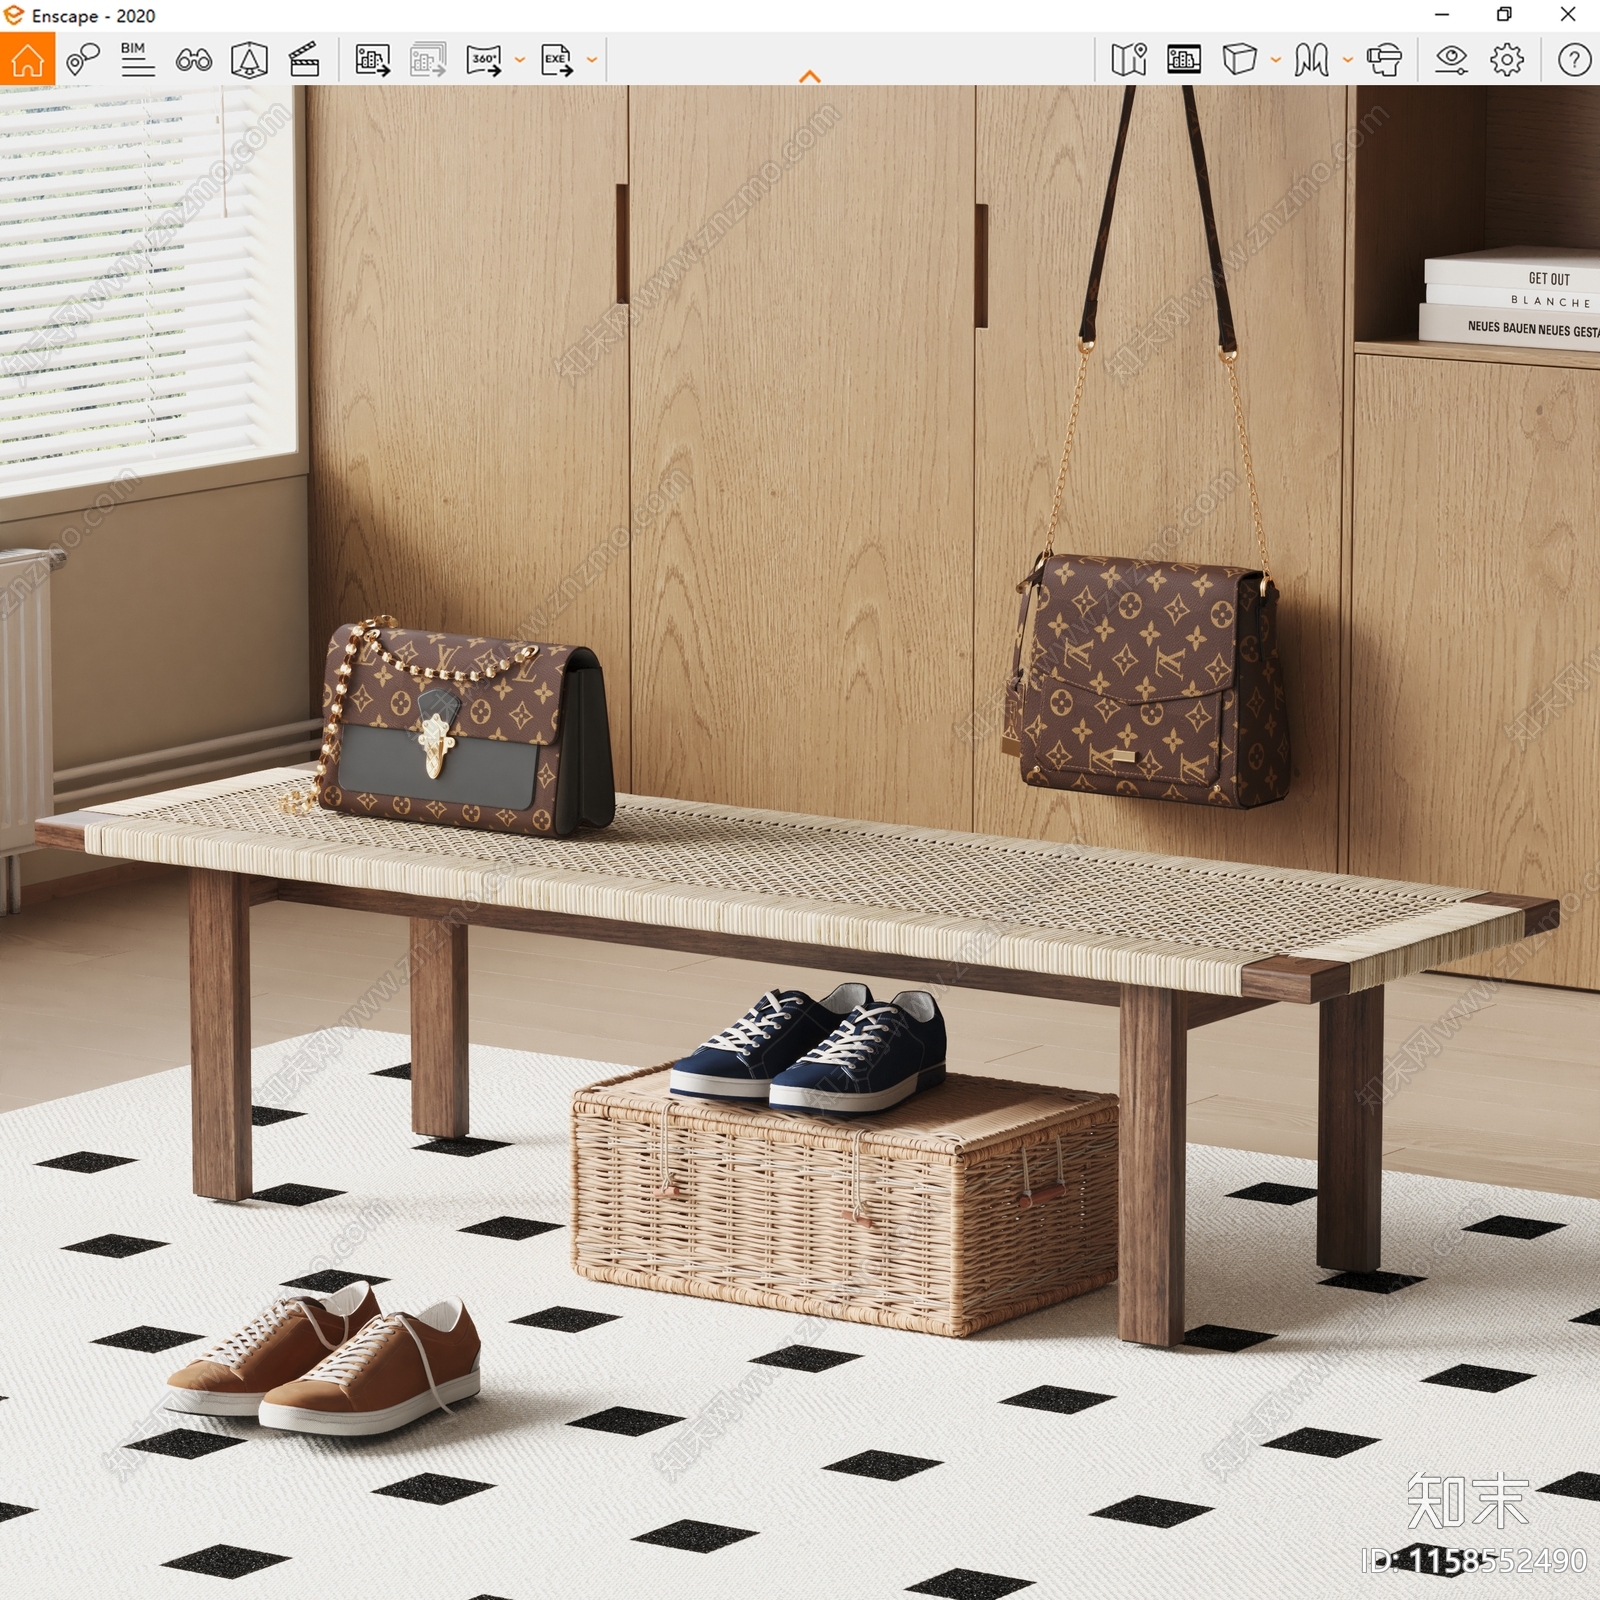Export EXE standalone file
1600x1600 pixels.
557,60
